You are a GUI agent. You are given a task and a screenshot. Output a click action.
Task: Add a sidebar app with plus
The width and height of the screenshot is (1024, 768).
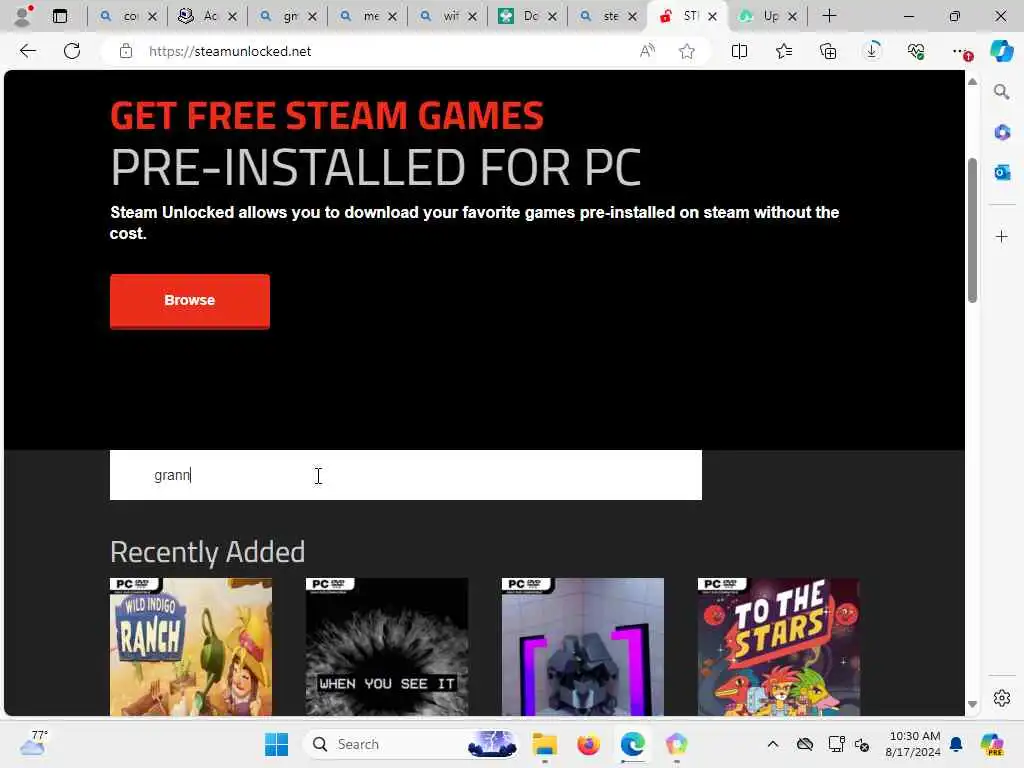click(1002, 236)
